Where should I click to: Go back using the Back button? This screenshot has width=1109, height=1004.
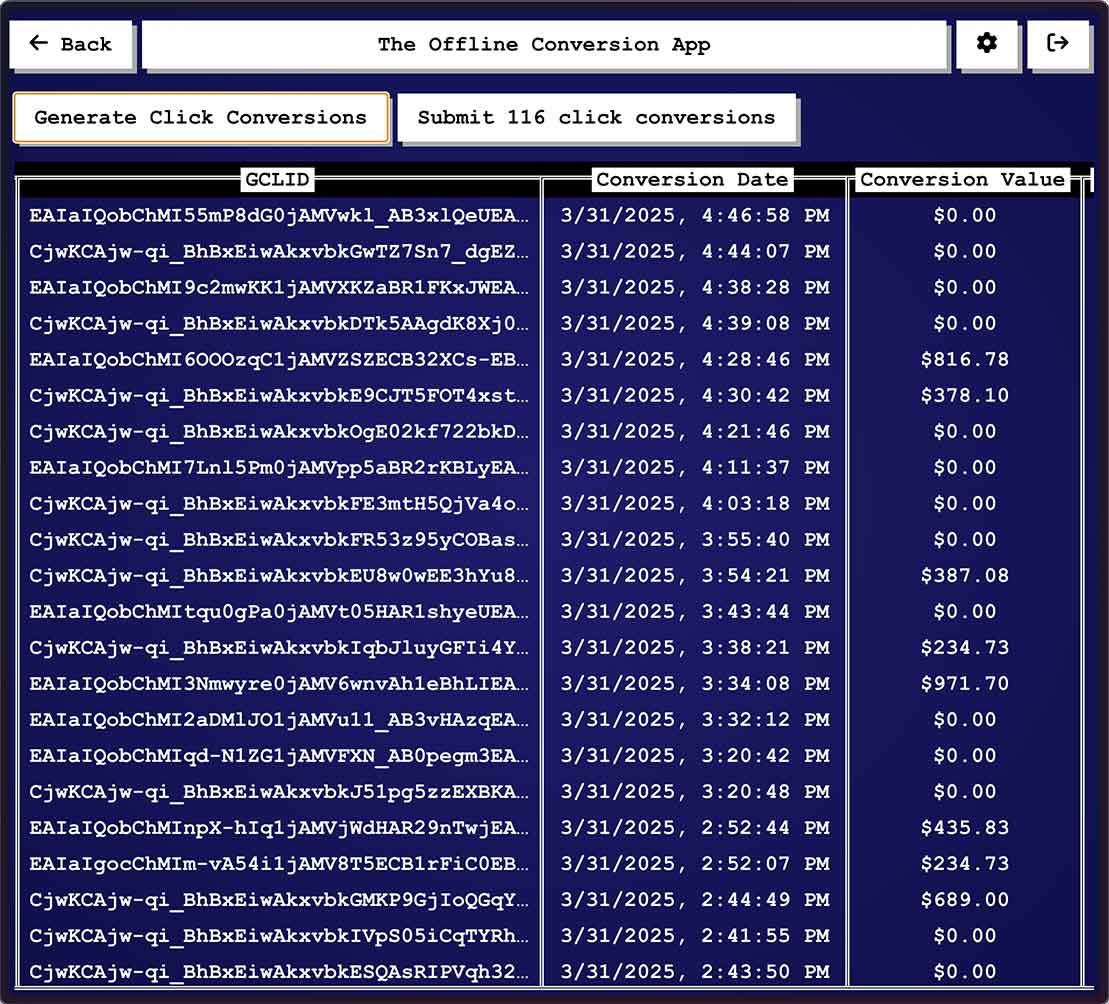tap(71, 44)
